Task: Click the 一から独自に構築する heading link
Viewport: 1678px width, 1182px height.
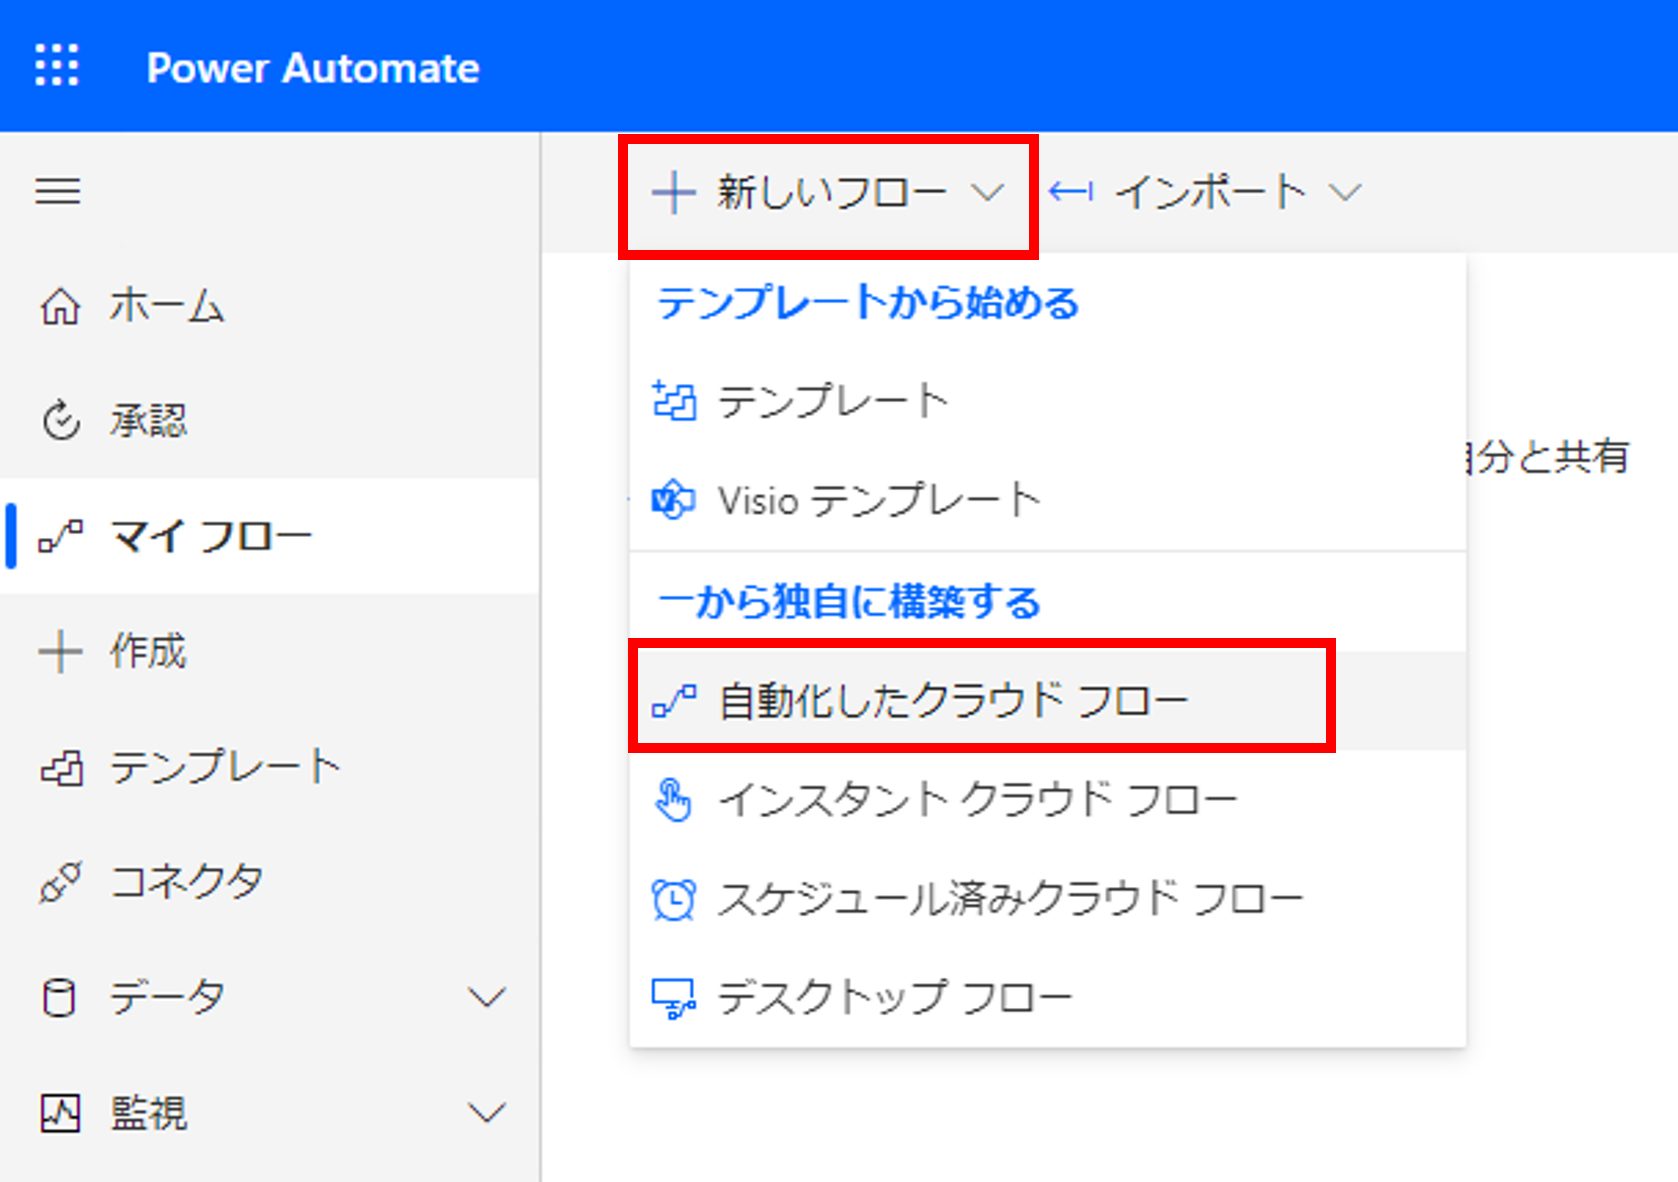Action: 847,601
